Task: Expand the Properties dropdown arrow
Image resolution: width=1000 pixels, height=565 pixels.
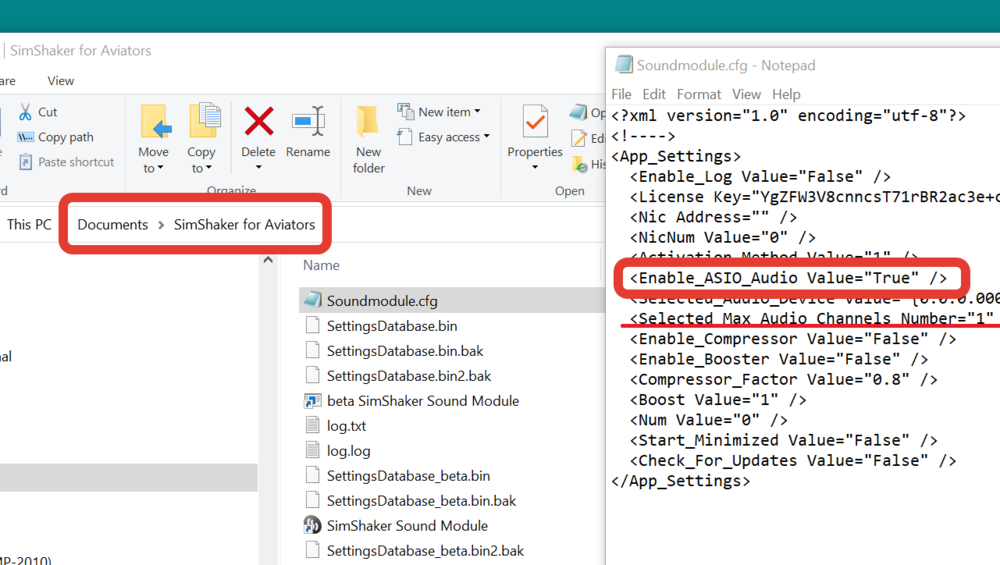Action: pos(534,168)
